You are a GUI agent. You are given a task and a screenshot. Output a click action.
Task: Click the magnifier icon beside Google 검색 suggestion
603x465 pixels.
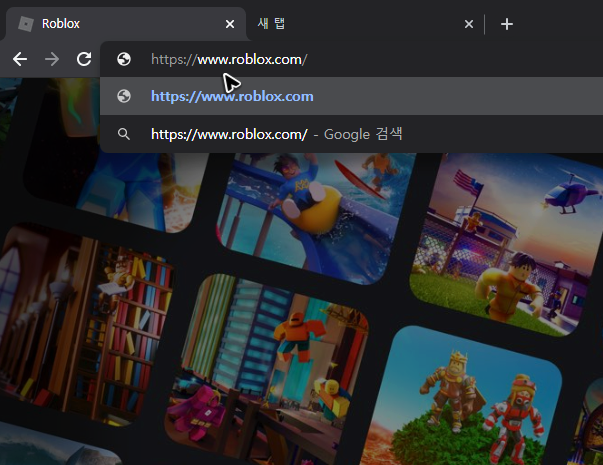click(124, 134)
